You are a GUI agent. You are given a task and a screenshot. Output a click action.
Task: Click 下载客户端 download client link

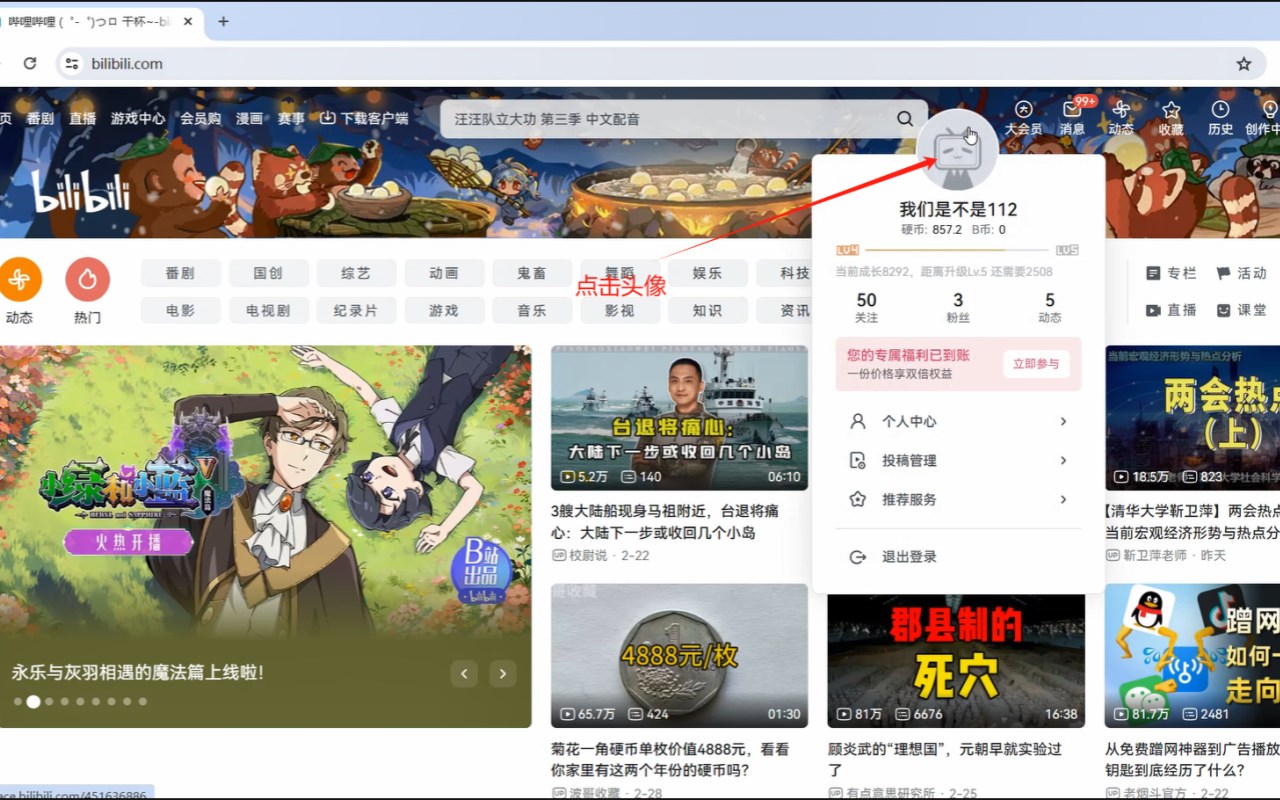click(364, 118)
